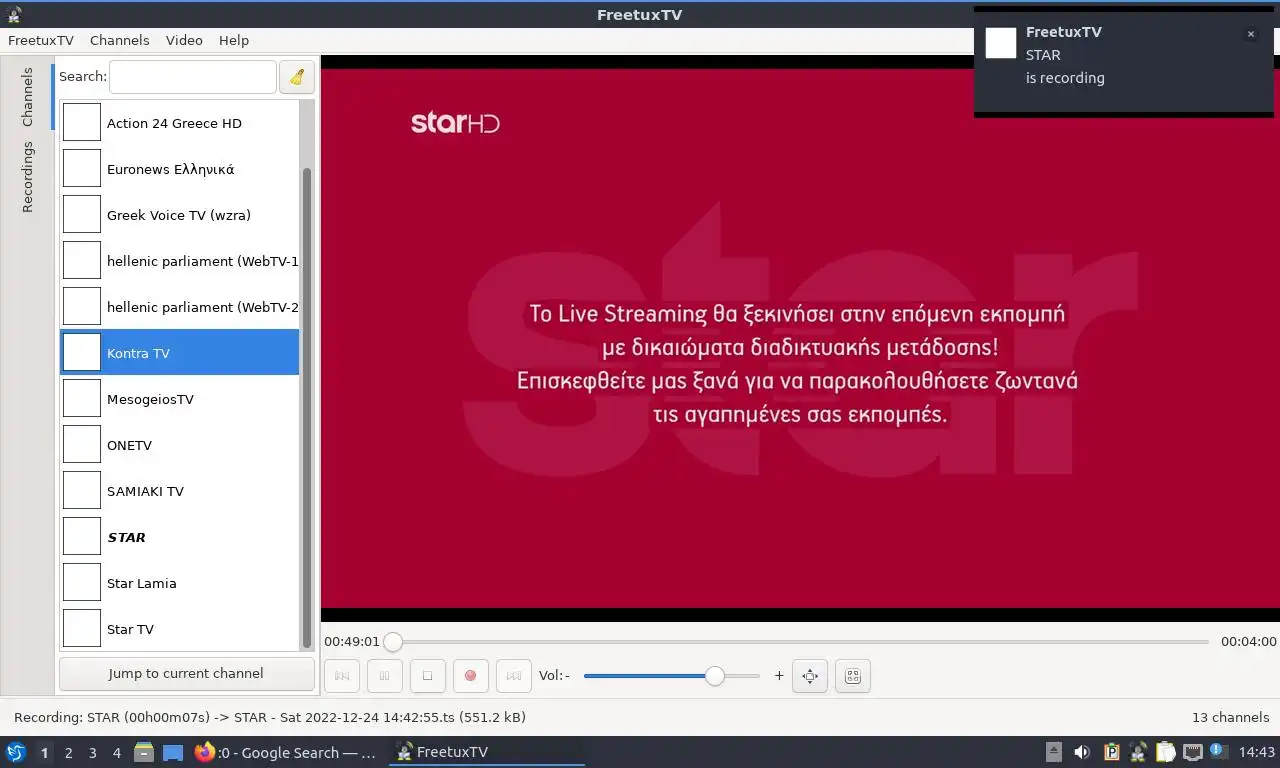
Task: Open the taskbar start menu icon
Action: point(15,752)
